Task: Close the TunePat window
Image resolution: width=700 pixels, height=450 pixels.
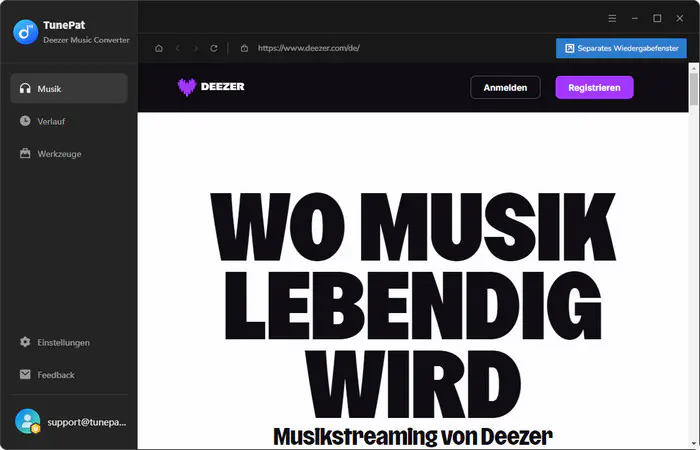Action: pyautogui.click(x=679, y=18)
